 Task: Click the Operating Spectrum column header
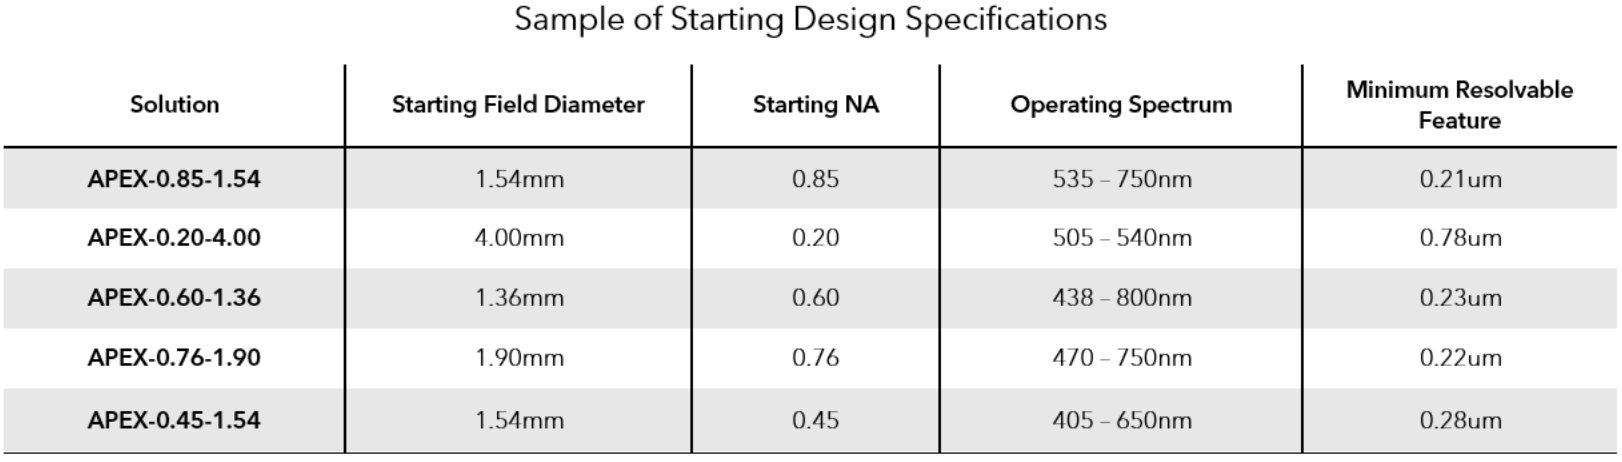[x=1121, y=105]
